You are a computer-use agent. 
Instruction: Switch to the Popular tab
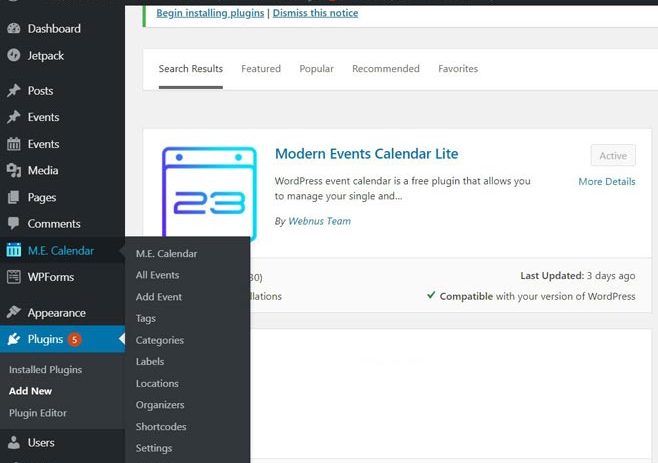[316, 69]
